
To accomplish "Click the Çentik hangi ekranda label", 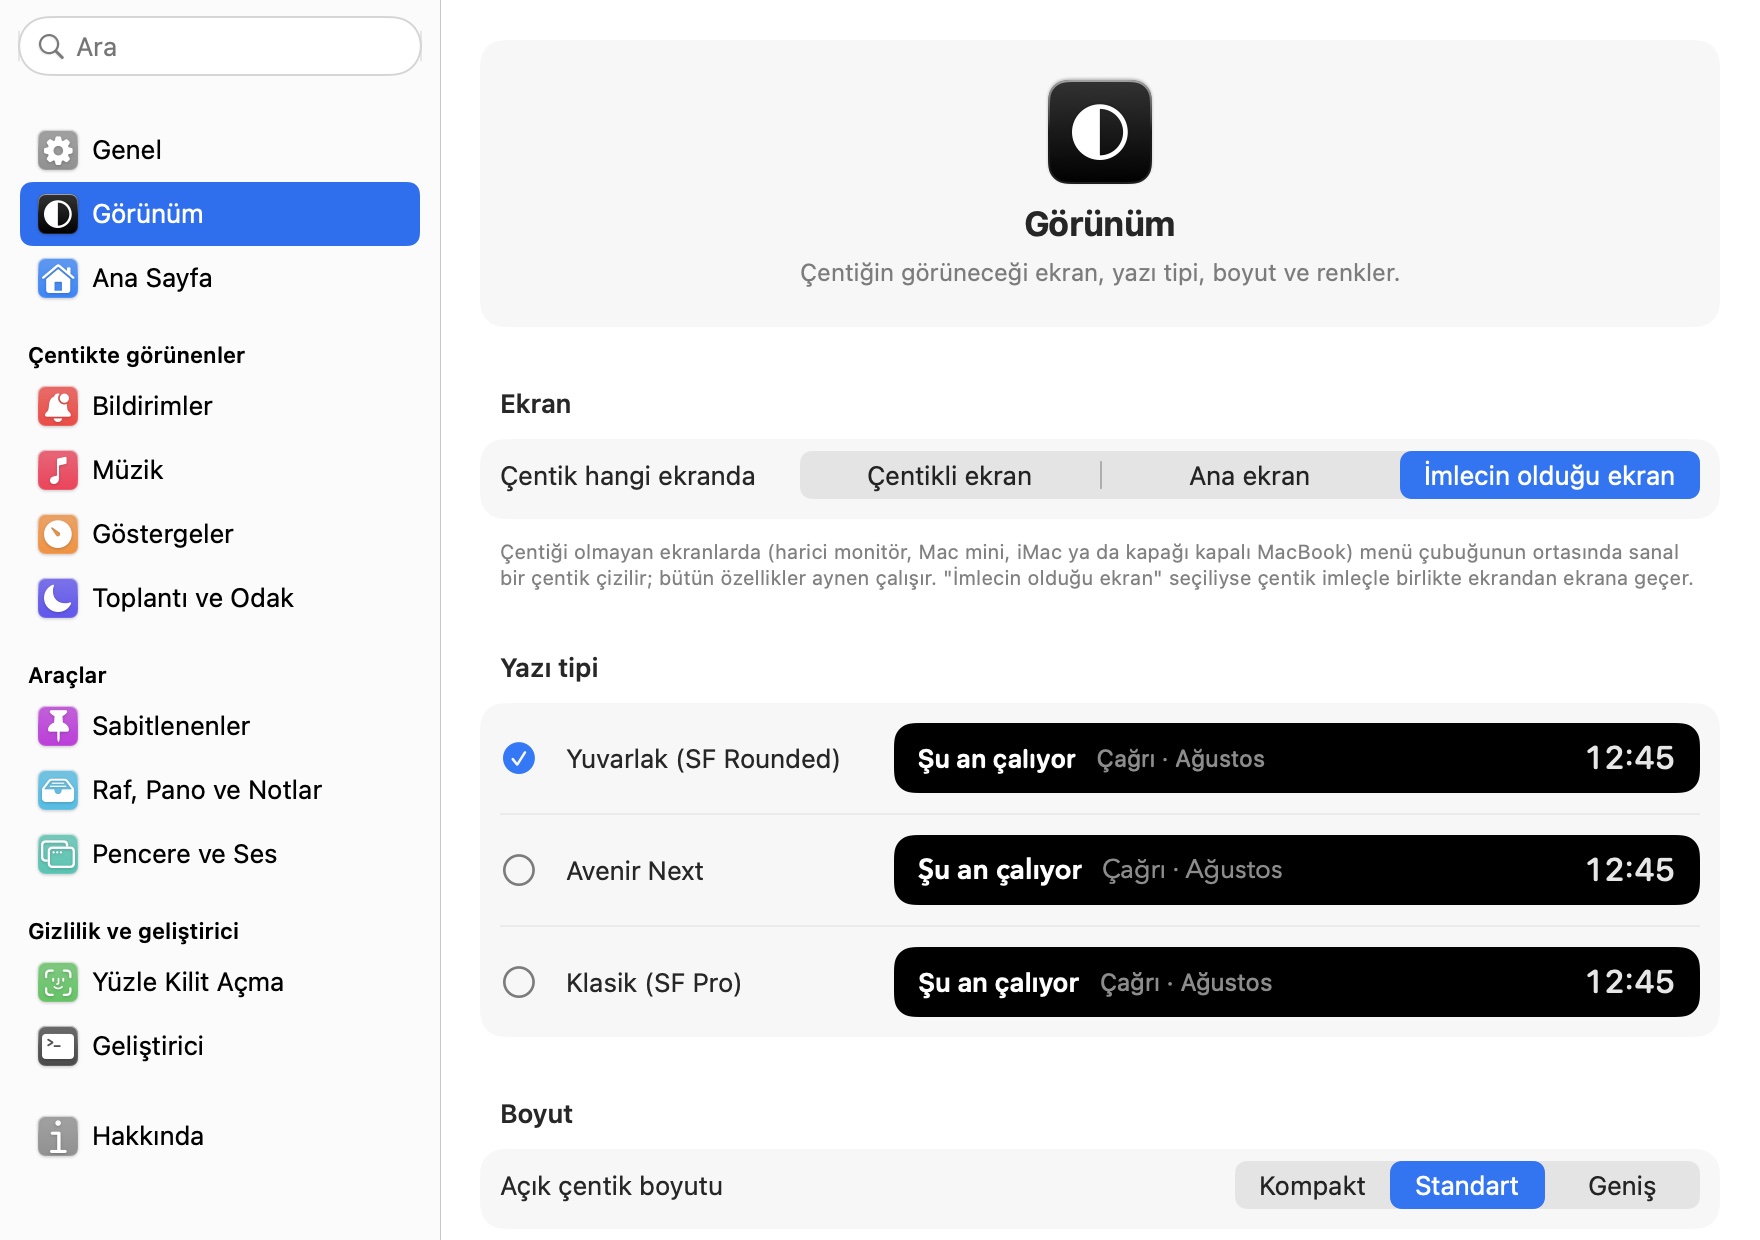I will click(628, 476).
